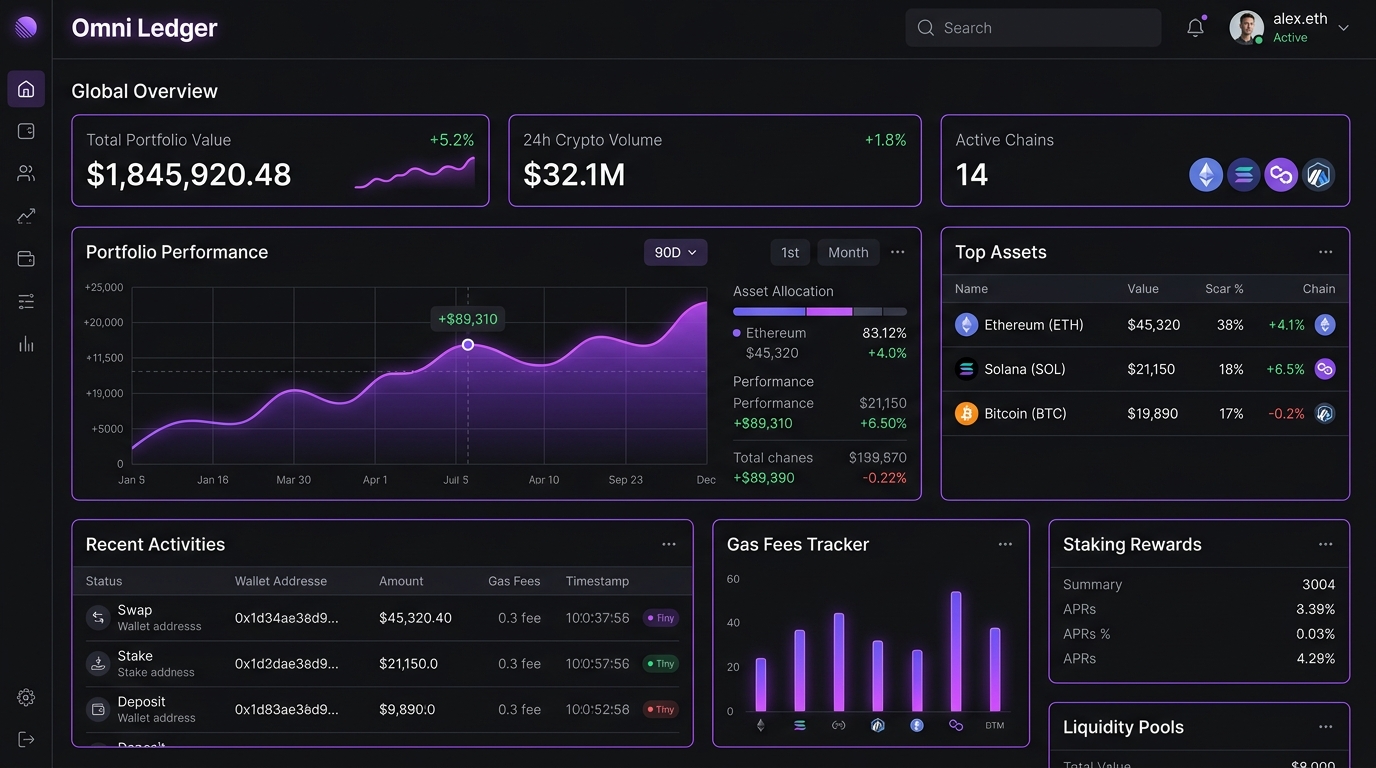The width and height of the screenshot is (1376, 768).
Task: Open the users icon in the sidebar
Action: 26,173
